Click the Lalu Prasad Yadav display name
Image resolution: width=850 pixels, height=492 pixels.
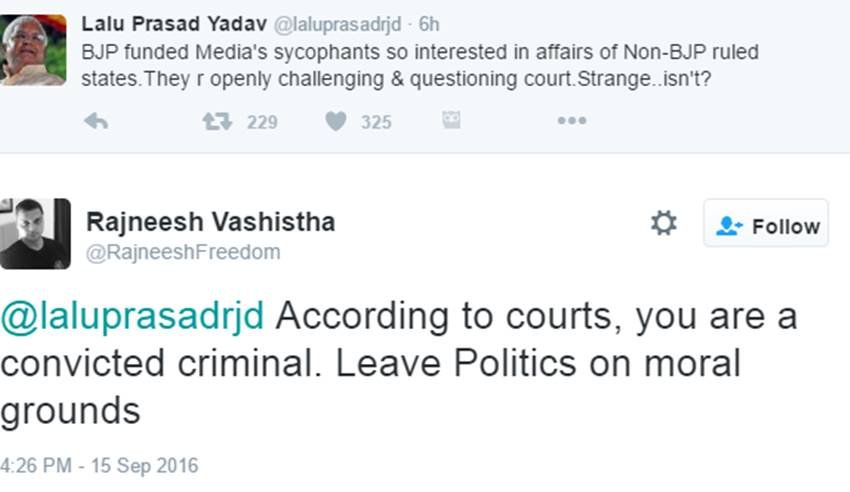click(161, 23)
